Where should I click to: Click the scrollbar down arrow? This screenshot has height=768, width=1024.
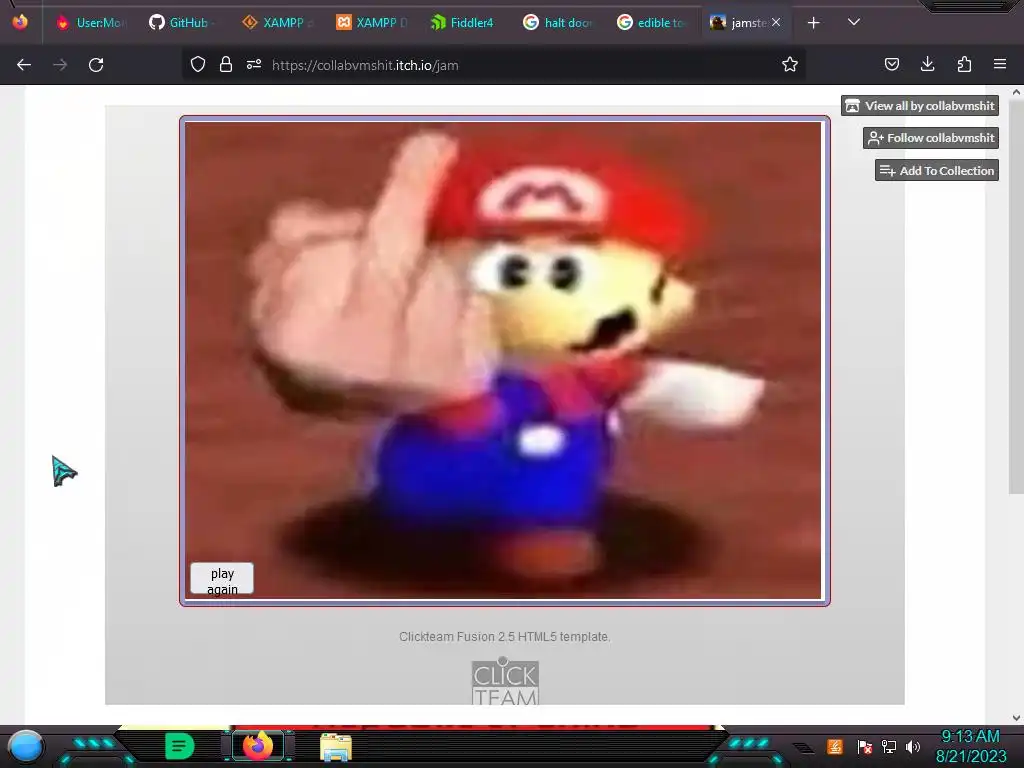click(1016, 718)
